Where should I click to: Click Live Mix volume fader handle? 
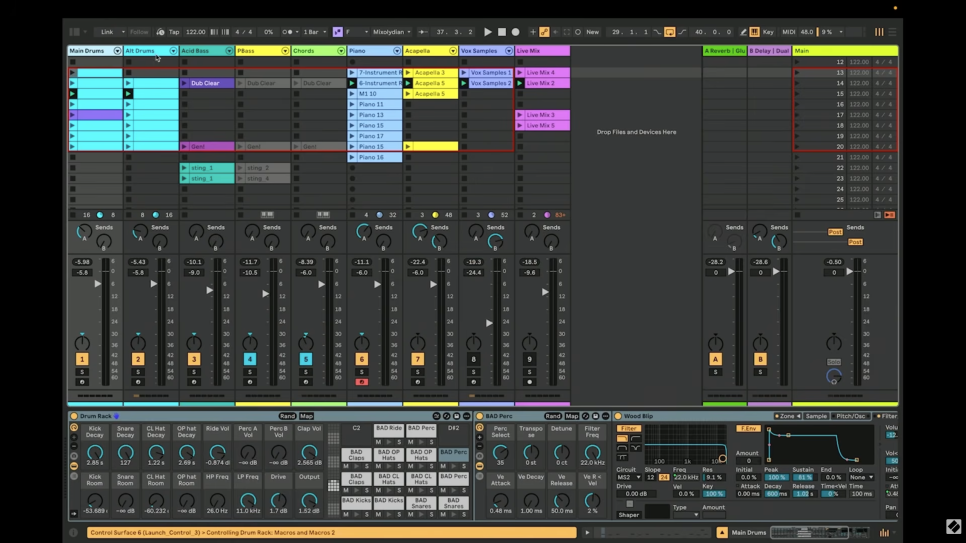pyautogui.click(x=545, y=292)
